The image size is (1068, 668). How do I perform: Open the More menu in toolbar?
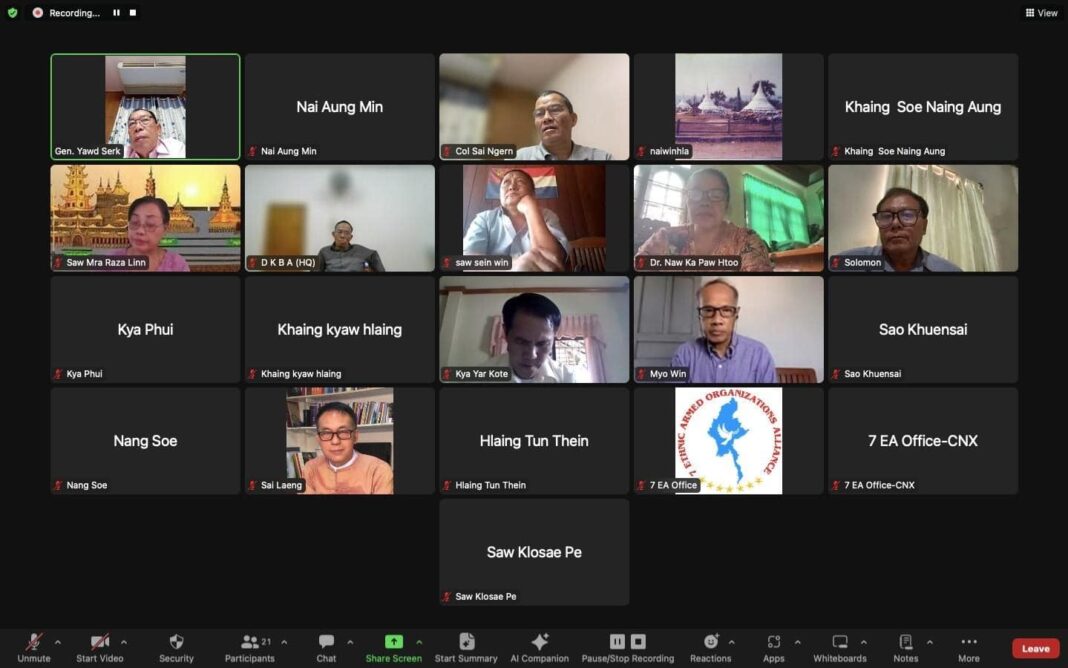(968, 642)
